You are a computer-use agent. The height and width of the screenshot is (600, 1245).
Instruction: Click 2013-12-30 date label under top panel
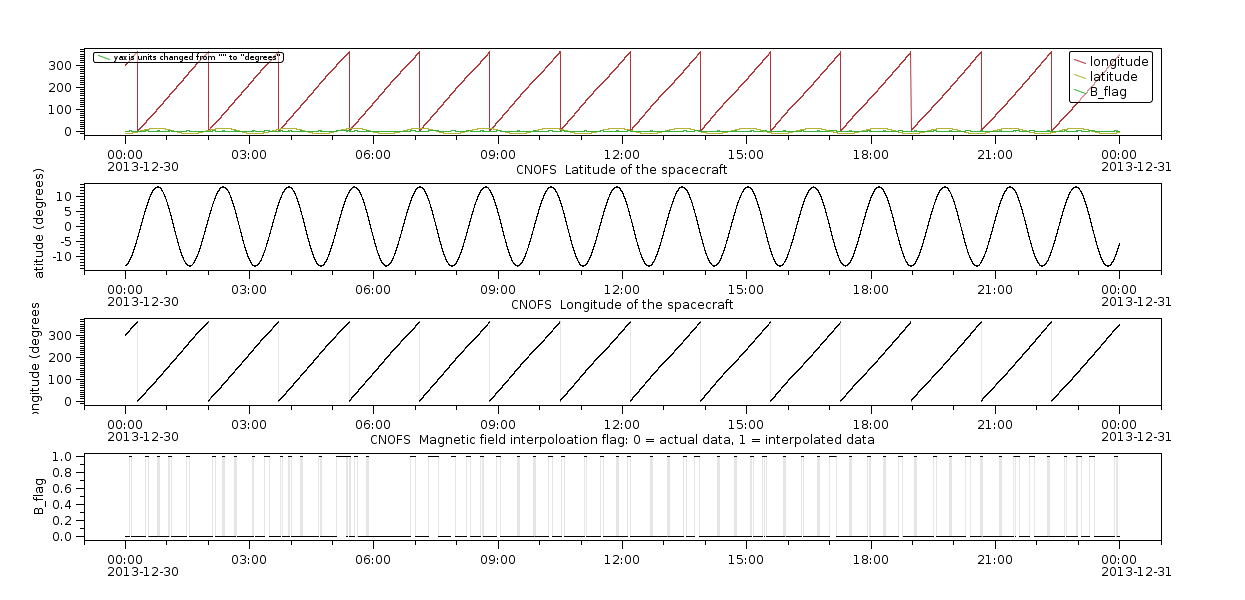point(143,167)
